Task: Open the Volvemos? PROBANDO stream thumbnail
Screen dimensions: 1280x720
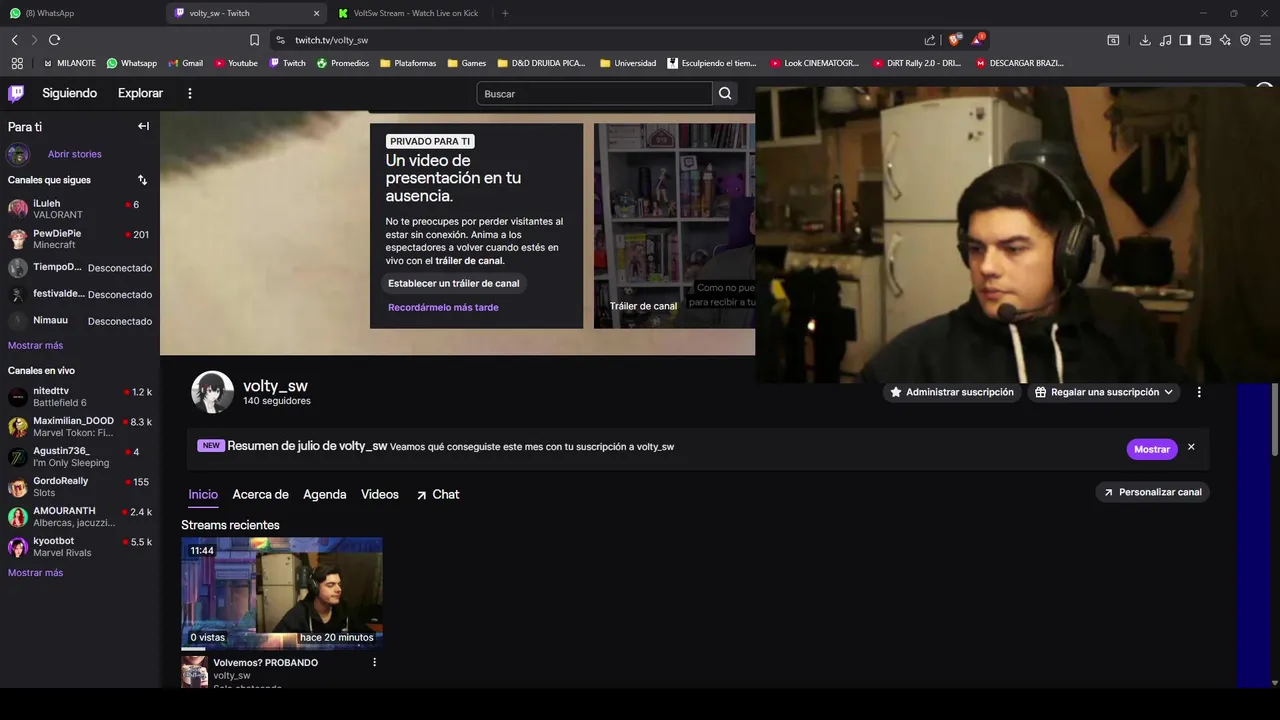Action: (282, 593)
